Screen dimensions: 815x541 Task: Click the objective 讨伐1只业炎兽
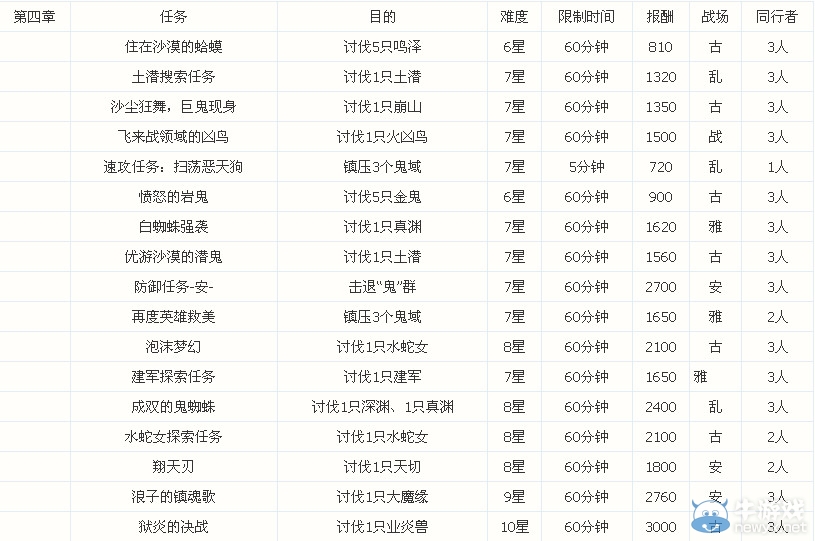click(x=382, y=526)
